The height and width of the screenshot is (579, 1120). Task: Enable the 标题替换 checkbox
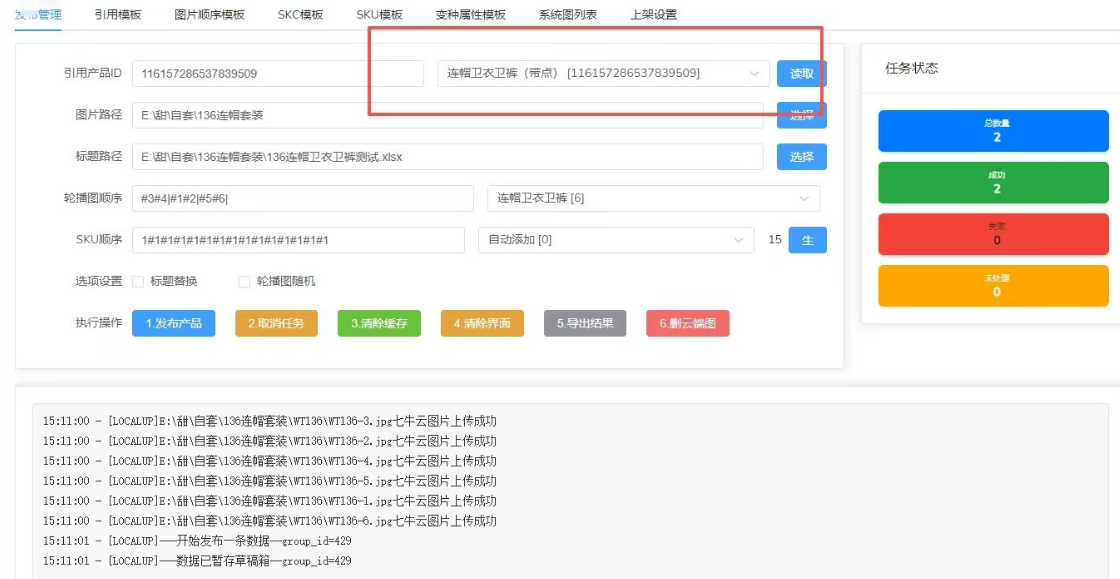coord(138,282)
